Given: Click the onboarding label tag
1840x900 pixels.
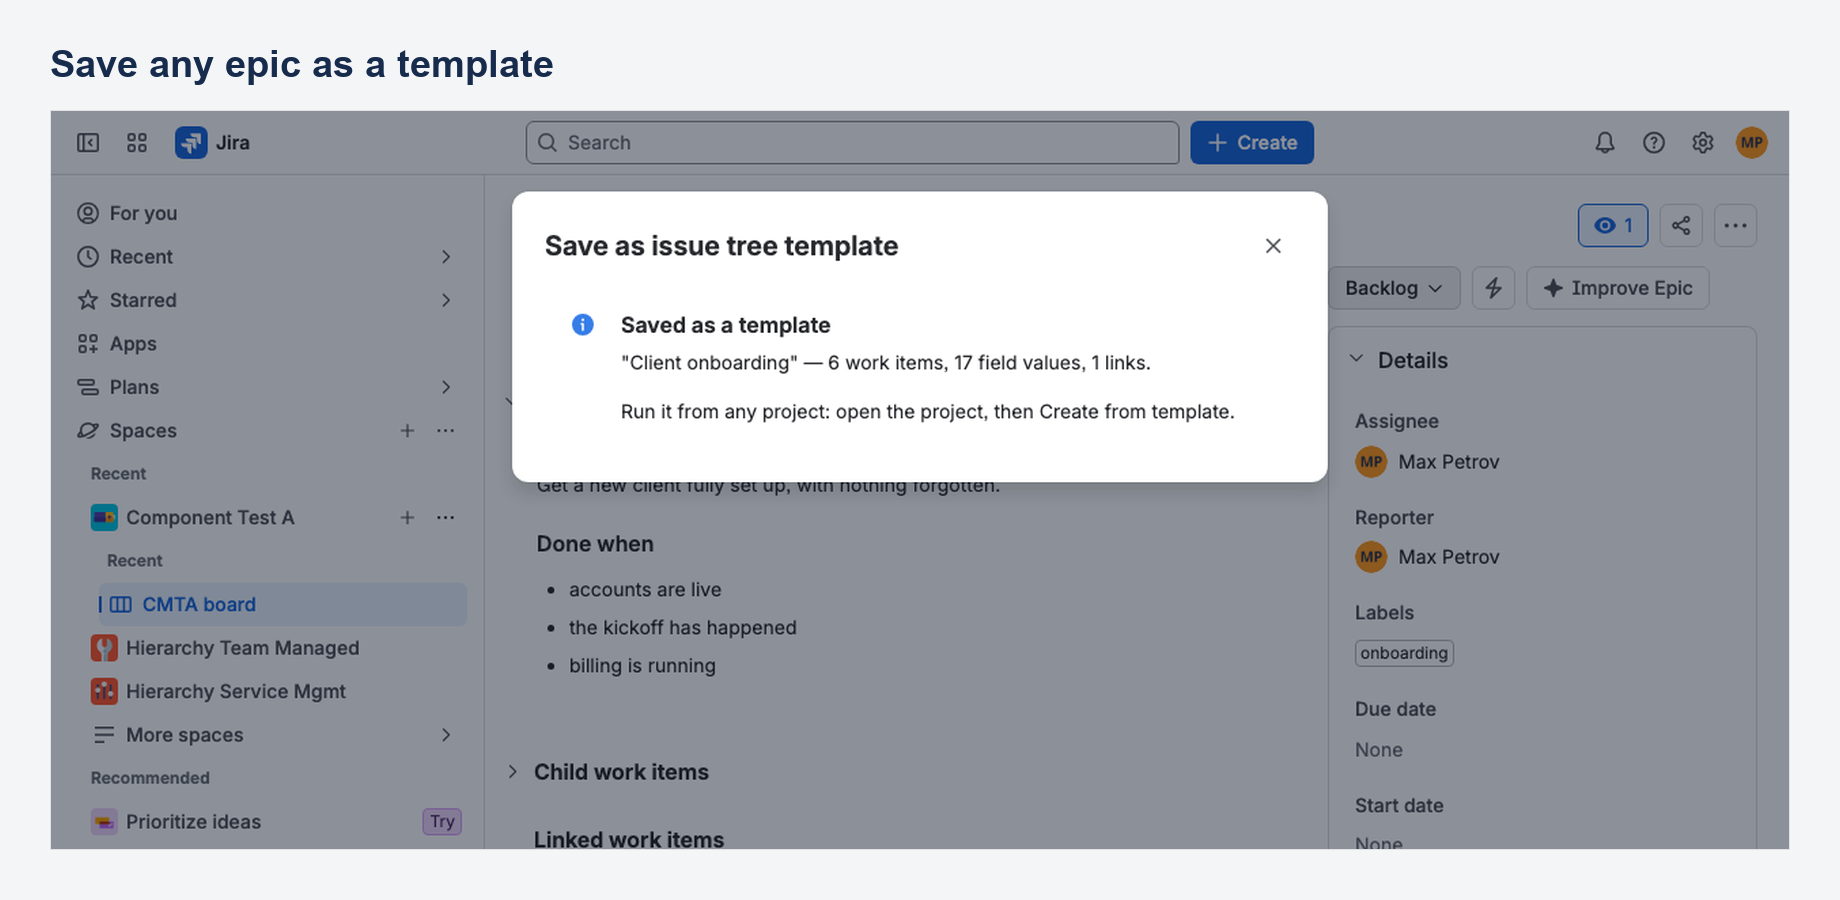Looking at the screenshot, I should click(1404, 653).
